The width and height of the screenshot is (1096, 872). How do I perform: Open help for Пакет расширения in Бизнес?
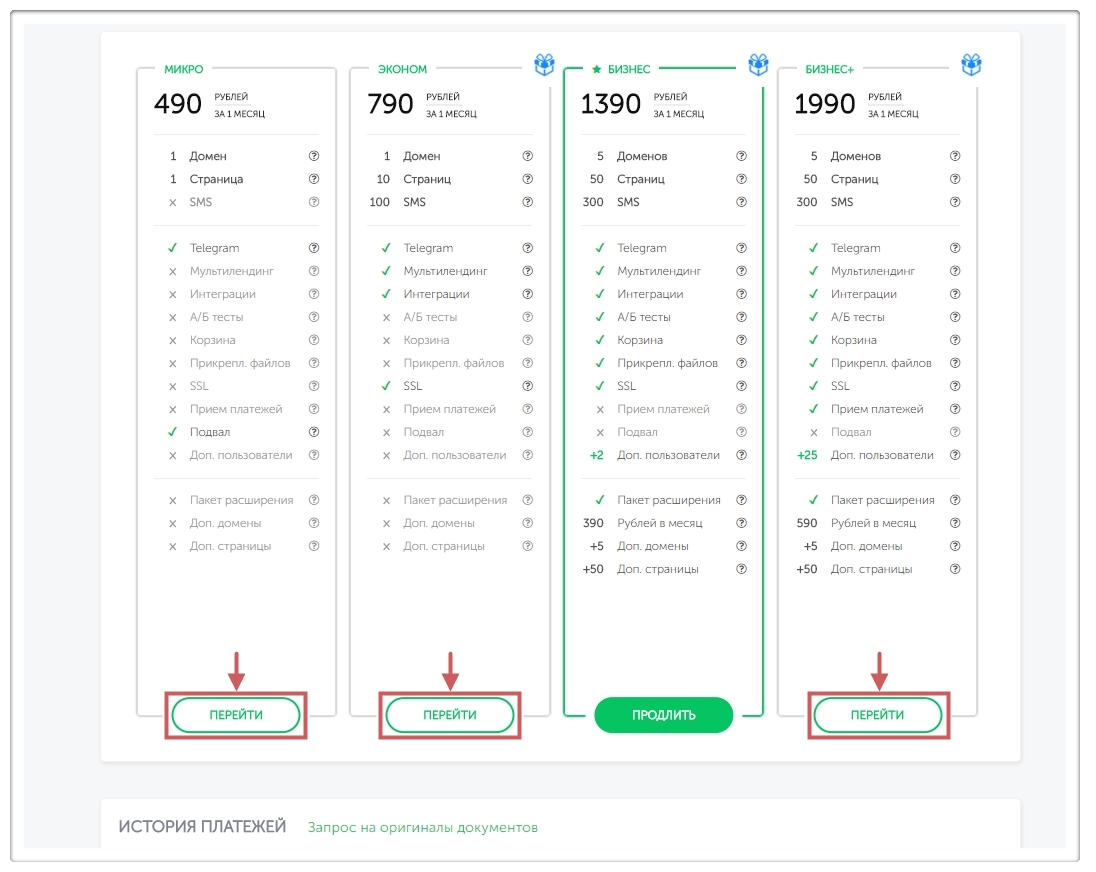pos(741,500)
